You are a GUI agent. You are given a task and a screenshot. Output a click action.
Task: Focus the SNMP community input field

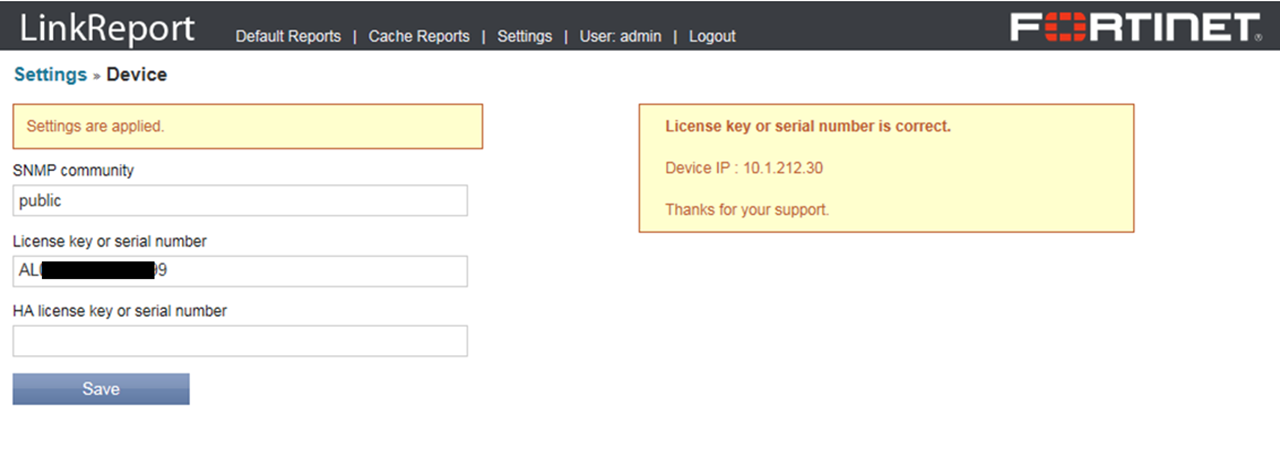coord(240,201)
